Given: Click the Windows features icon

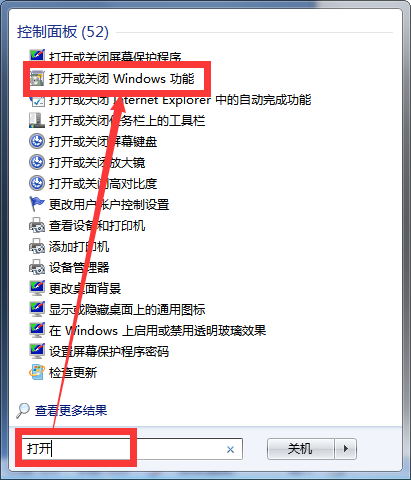Looking at the screenshot, I should pyautogui.click(x=37, y=78).
